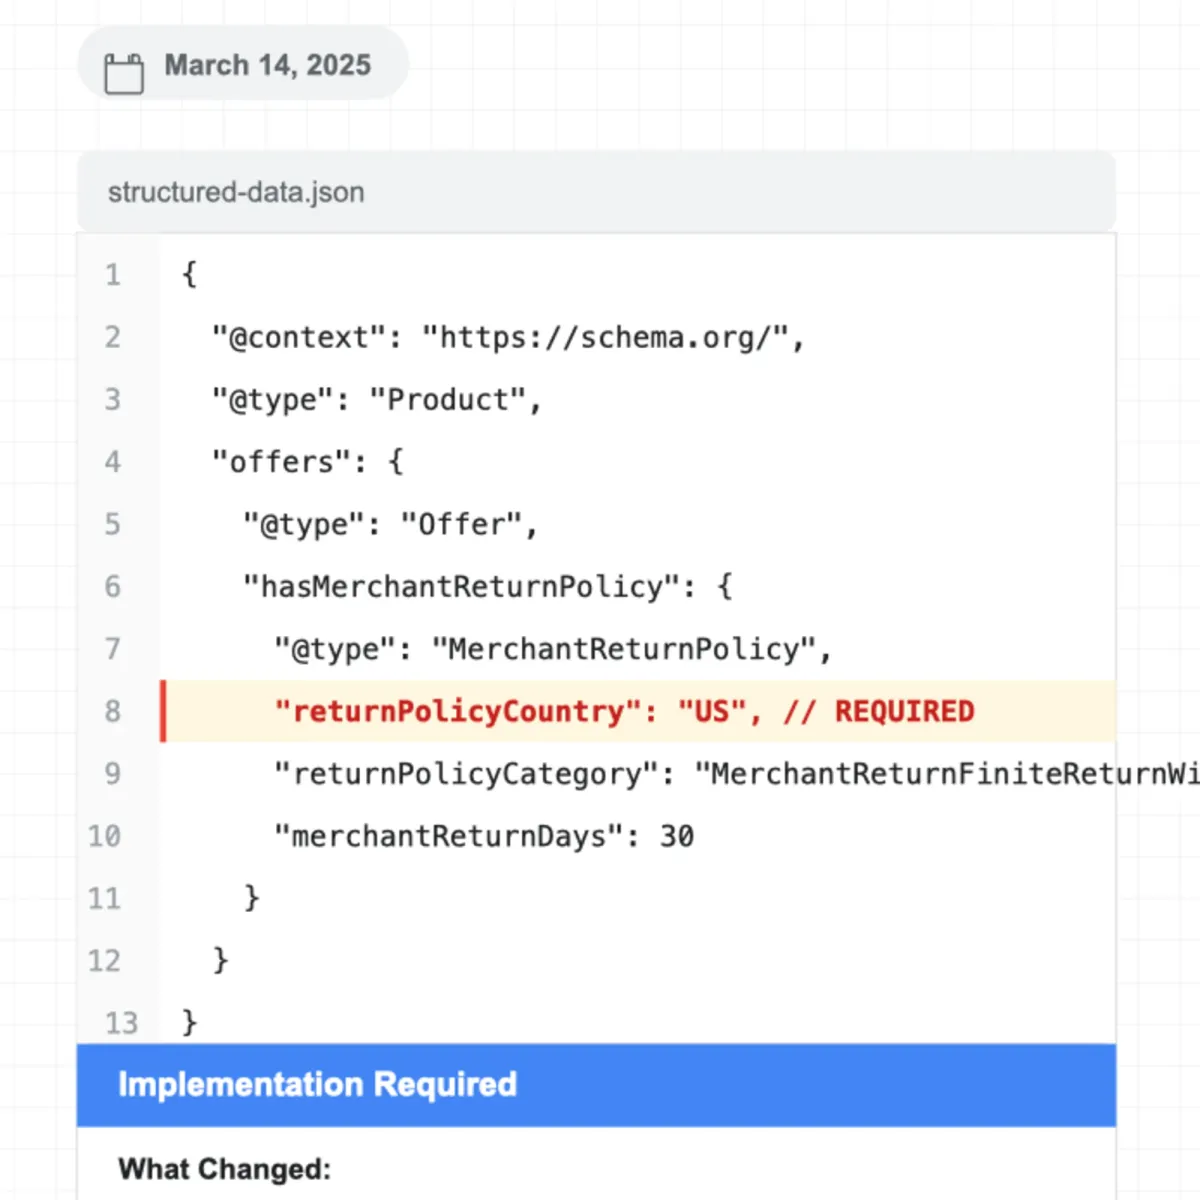Select the structured-data.json file header
This screenshot has width=1200, height=1200.
click(236, 192)
